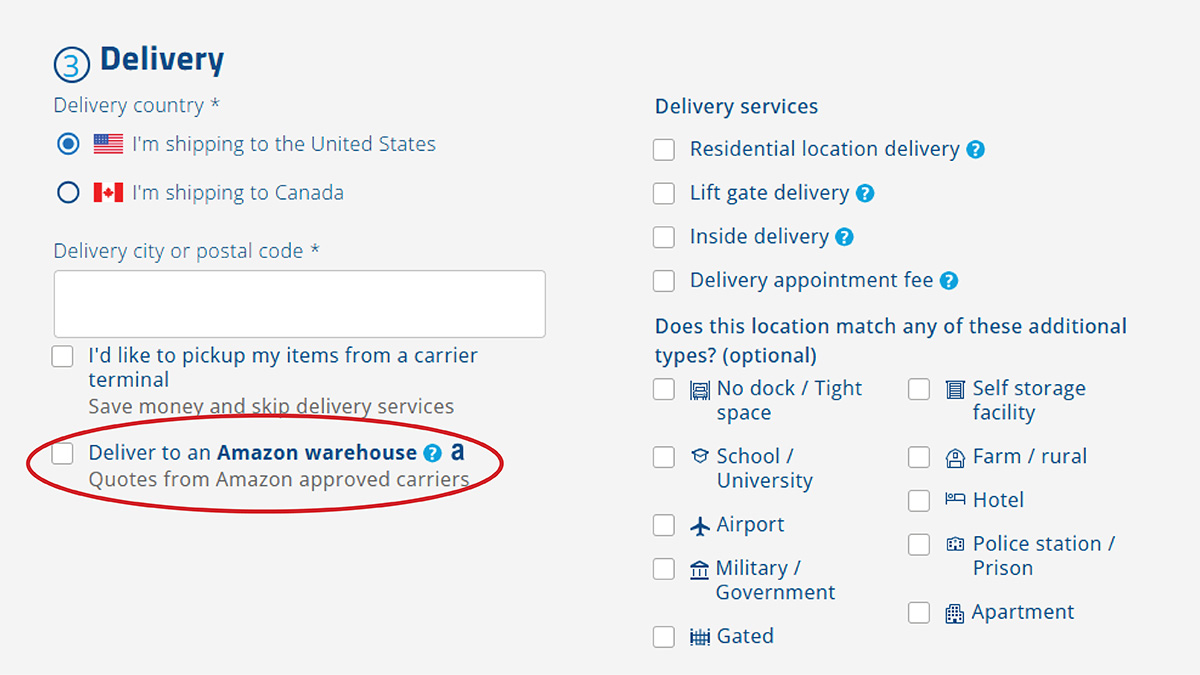This screenshot has width=1200, height=675.
Task: Click the Amazon warehouse question mark icon
Action: click(432, 452)
